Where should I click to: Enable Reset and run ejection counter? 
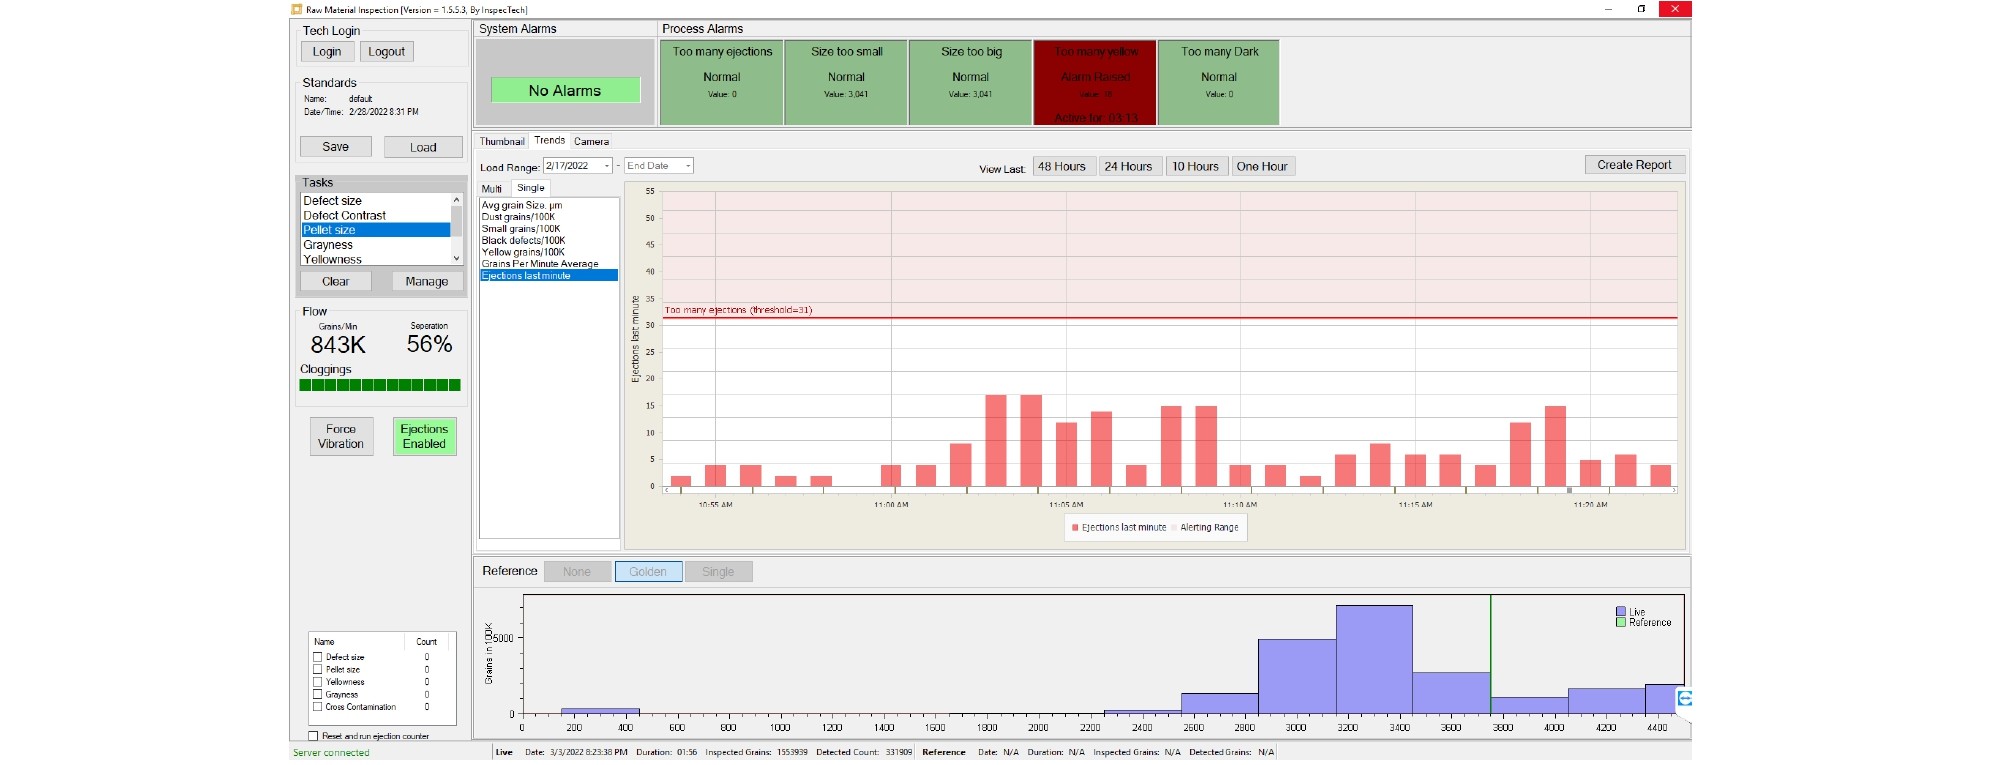coord(313,736)
